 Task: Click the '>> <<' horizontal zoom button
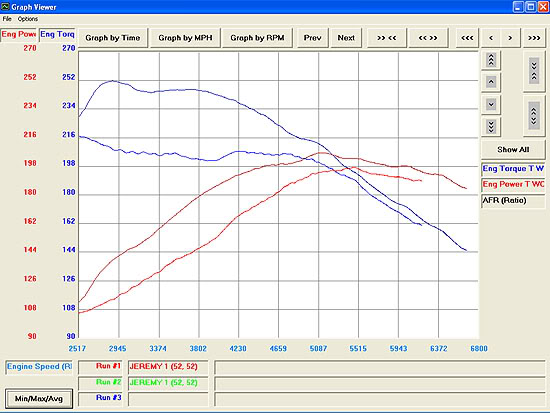tap(387, 38)
